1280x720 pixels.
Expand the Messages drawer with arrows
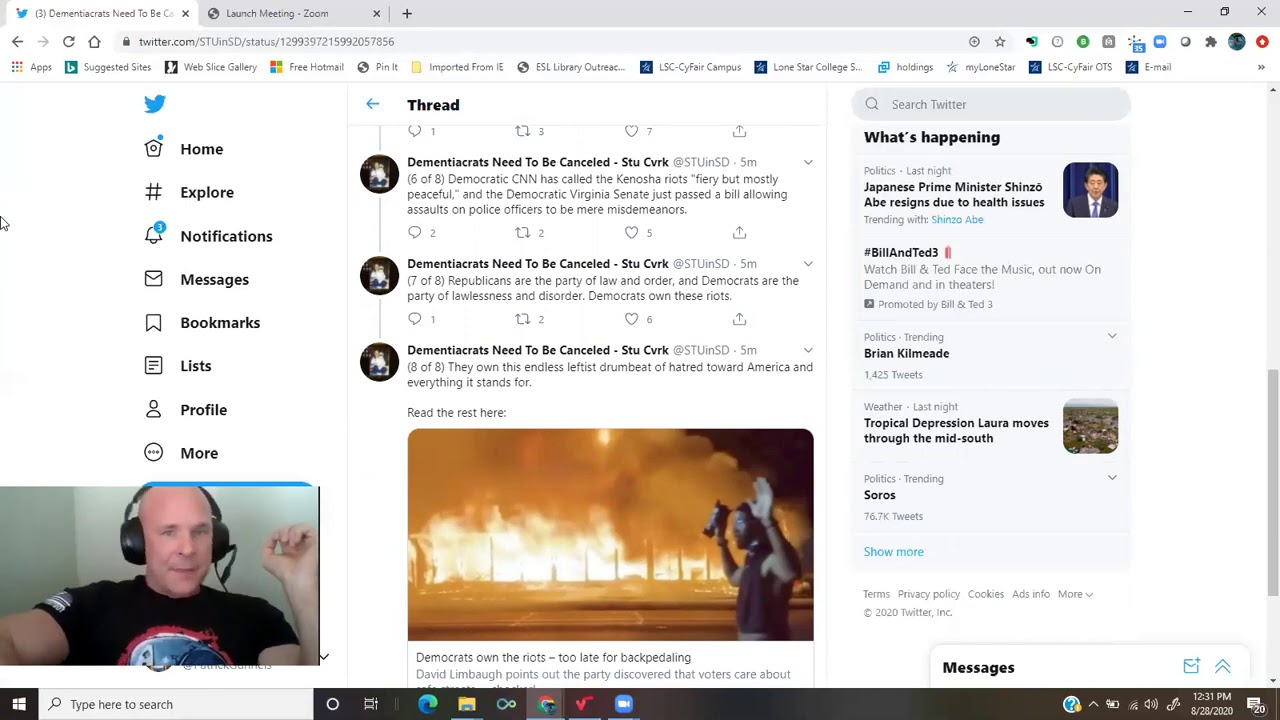pos(1223,667)
